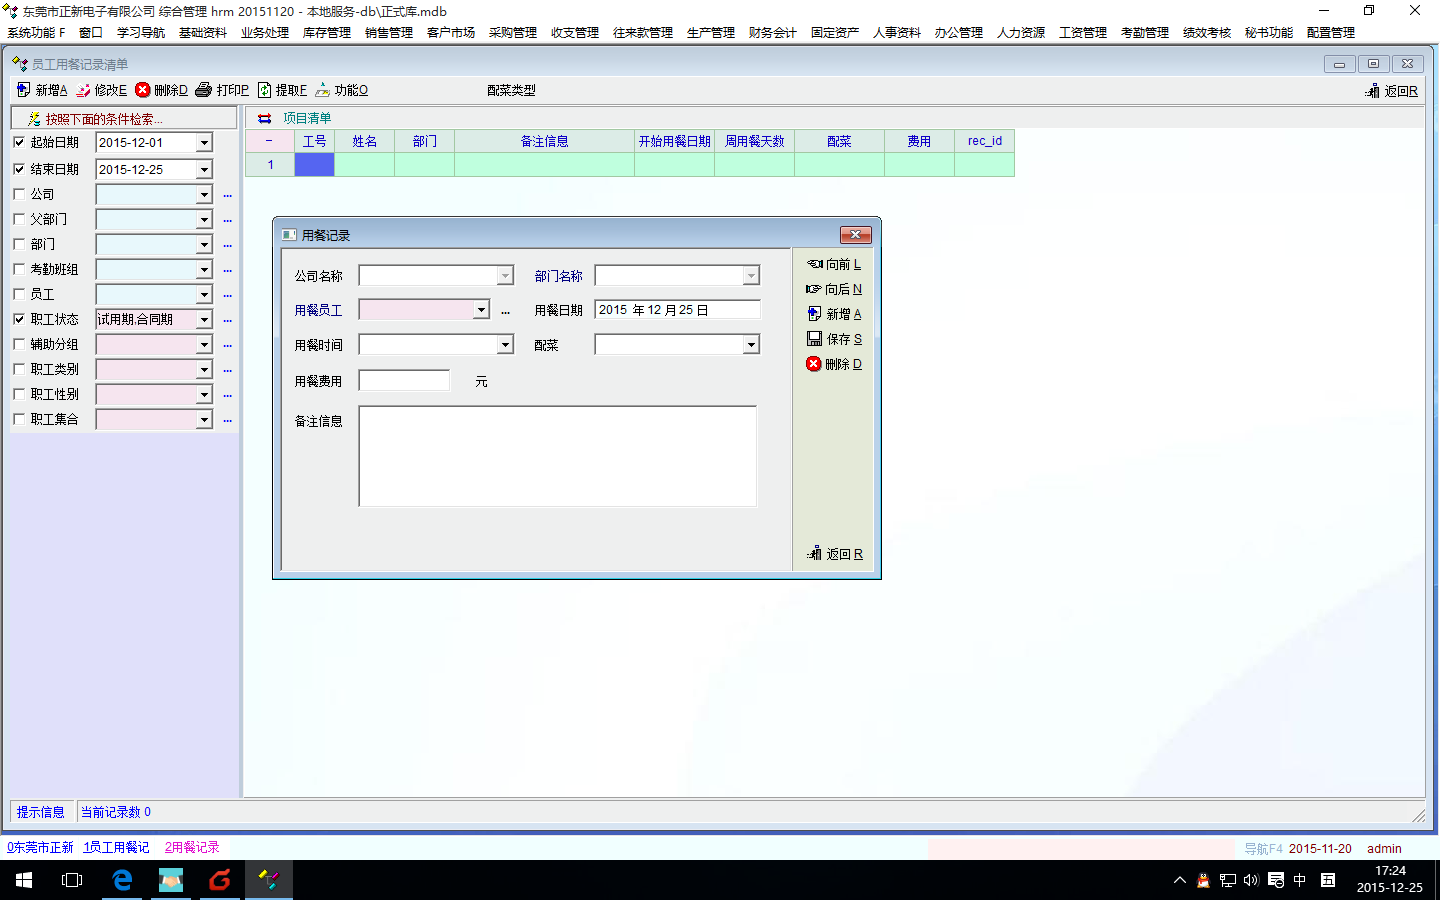
Task: Click the red 删除D delete toolbar icon
Action: (143, 90)
